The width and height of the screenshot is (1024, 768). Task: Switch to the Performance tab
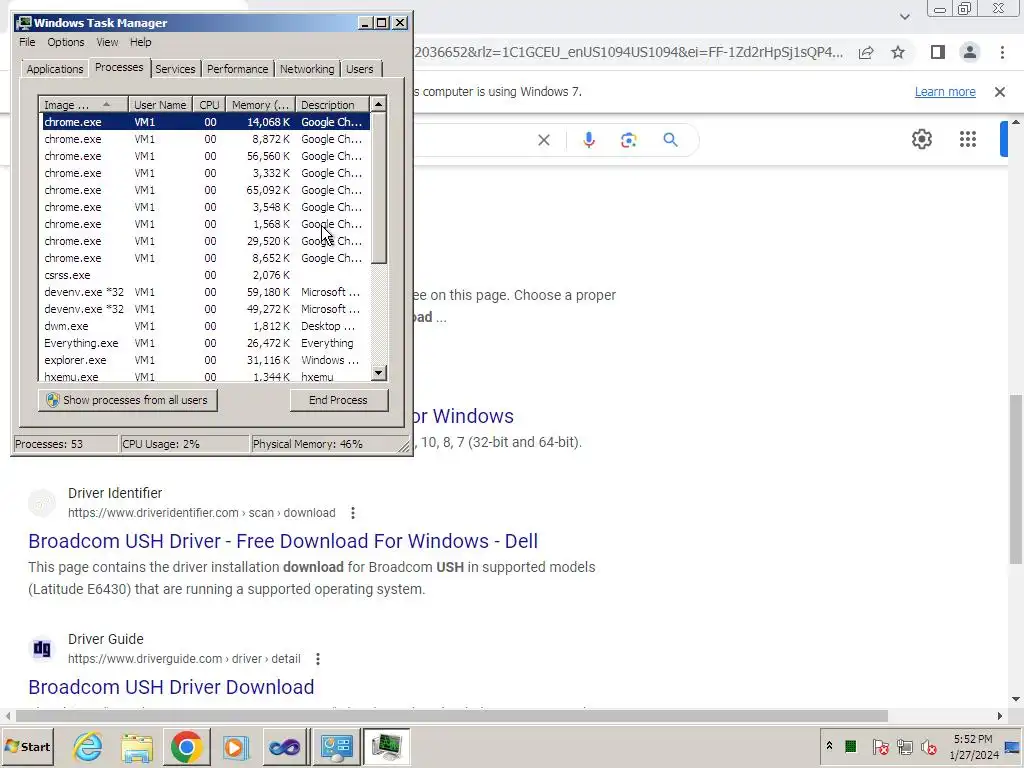tap(238, 69)
